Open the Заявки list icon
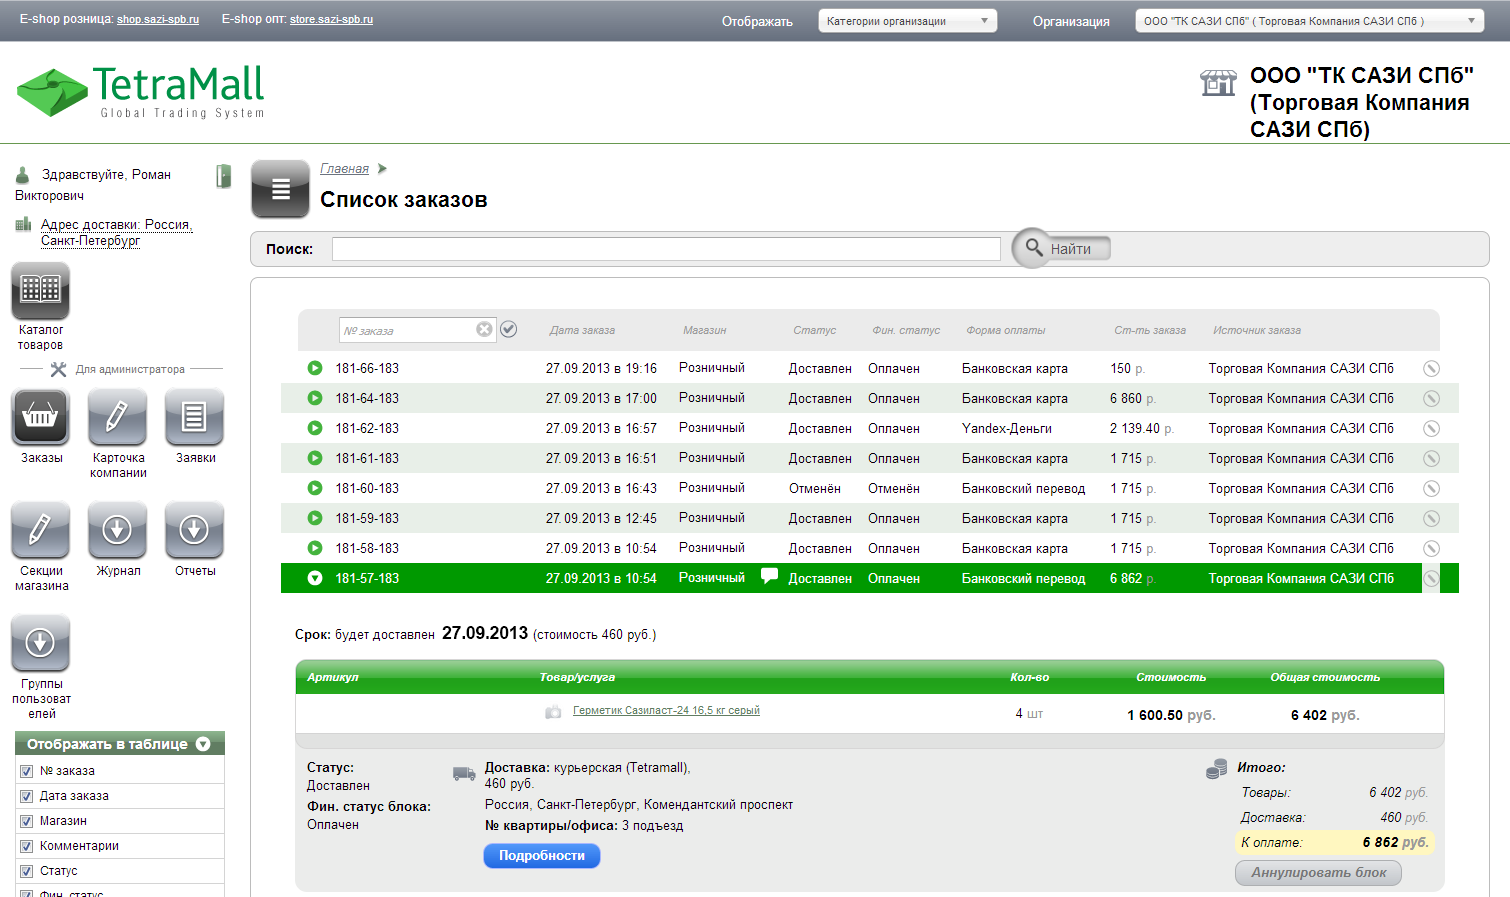Viewport: 1510px width, 897px height. (194, 417)
